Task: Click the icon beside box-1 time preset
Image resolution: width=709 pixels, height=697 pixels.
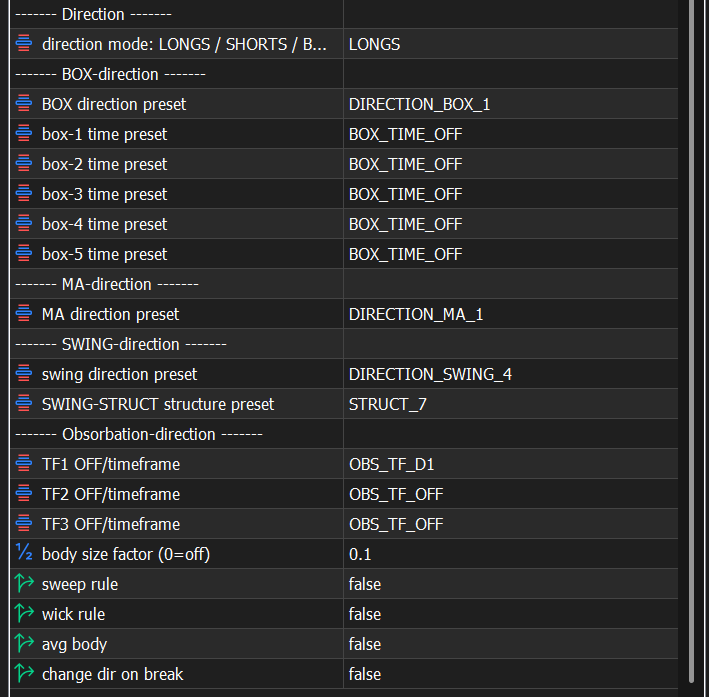Action: coord(24,133)
